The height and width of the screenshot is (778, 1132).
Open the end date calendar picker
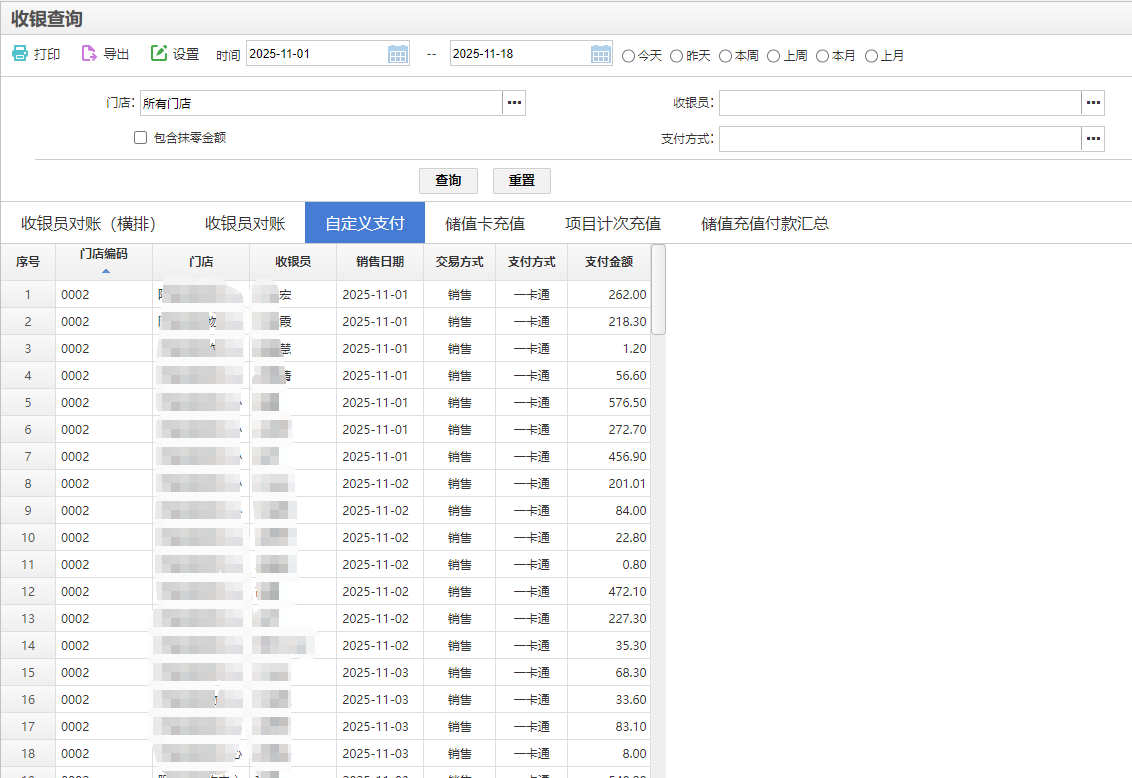[x=601, y=54]
